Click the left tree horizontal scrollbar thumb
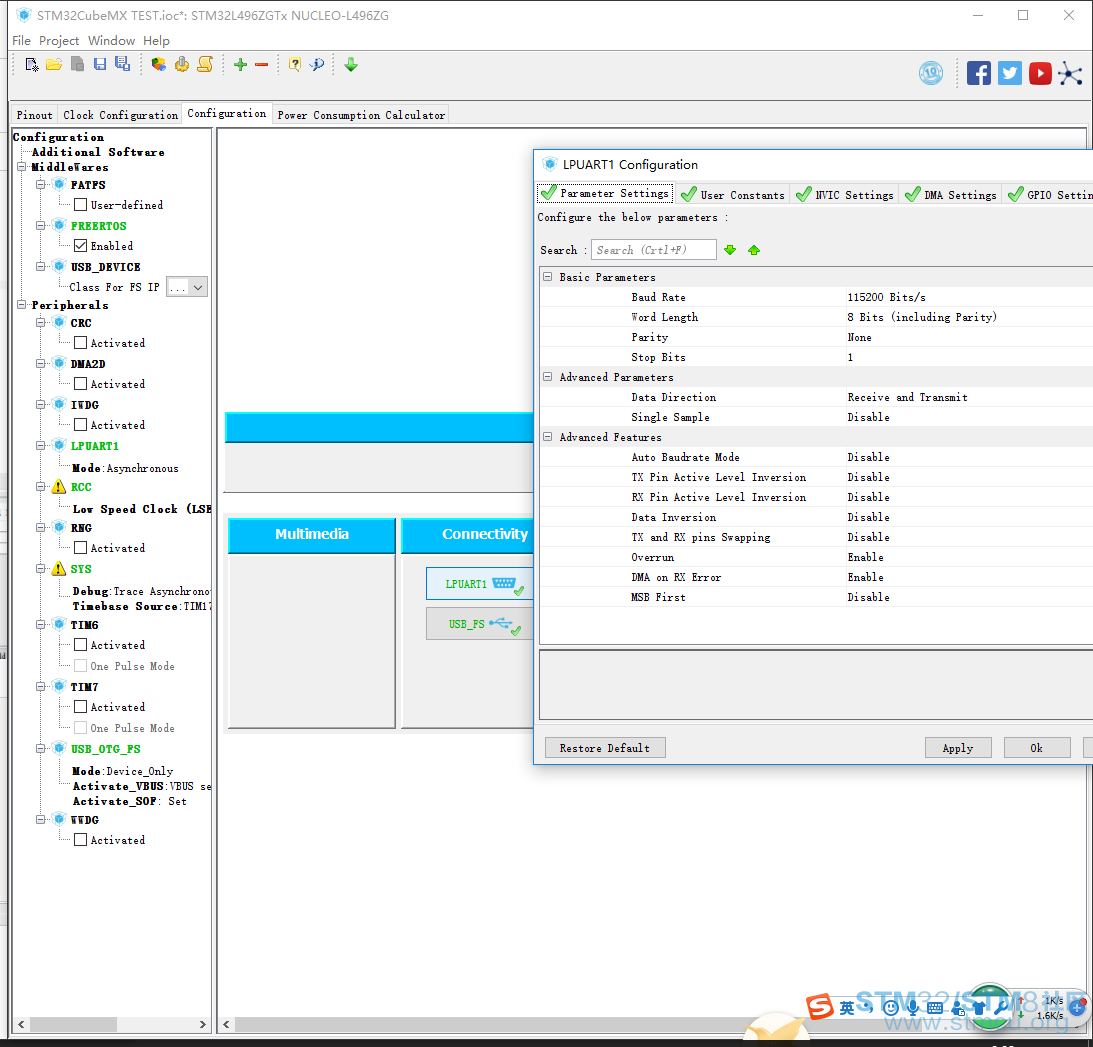 coord(74,1025)
